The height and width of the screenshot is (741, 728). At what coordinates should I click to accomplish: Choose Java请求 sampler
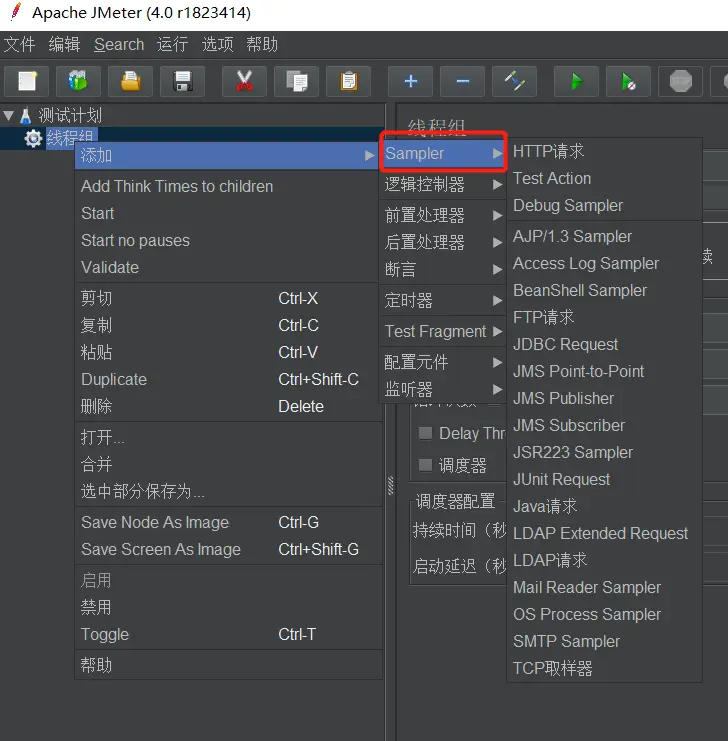604,506
